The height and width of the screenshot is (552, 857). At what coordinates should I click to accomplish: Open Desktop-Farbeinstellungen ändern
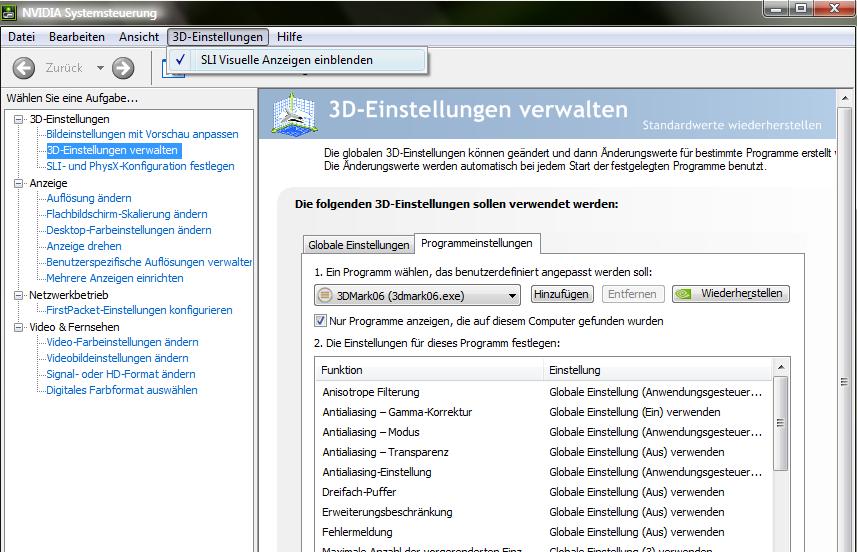coord(128,230)
